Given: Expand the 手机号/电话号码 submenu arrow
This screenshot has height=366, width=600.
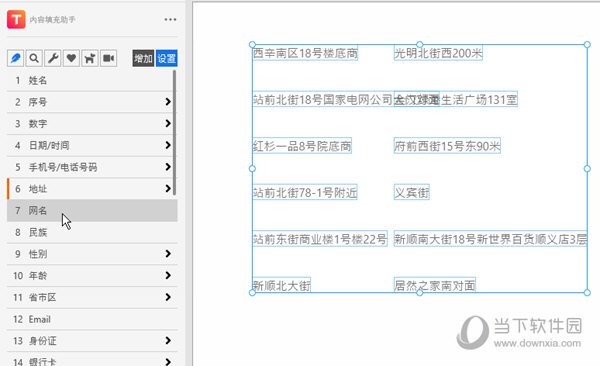Looking at the screenshot, I should 168,167.
